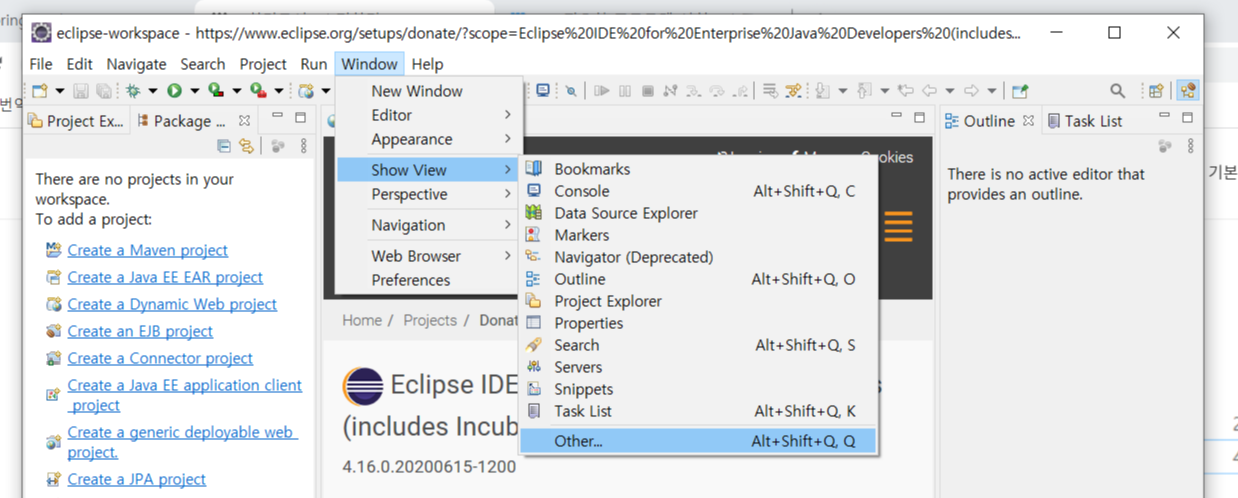The image size is (1238, 498).
Task: Click Create a Dynamic Web project link
Action: [x=172, y=304]
